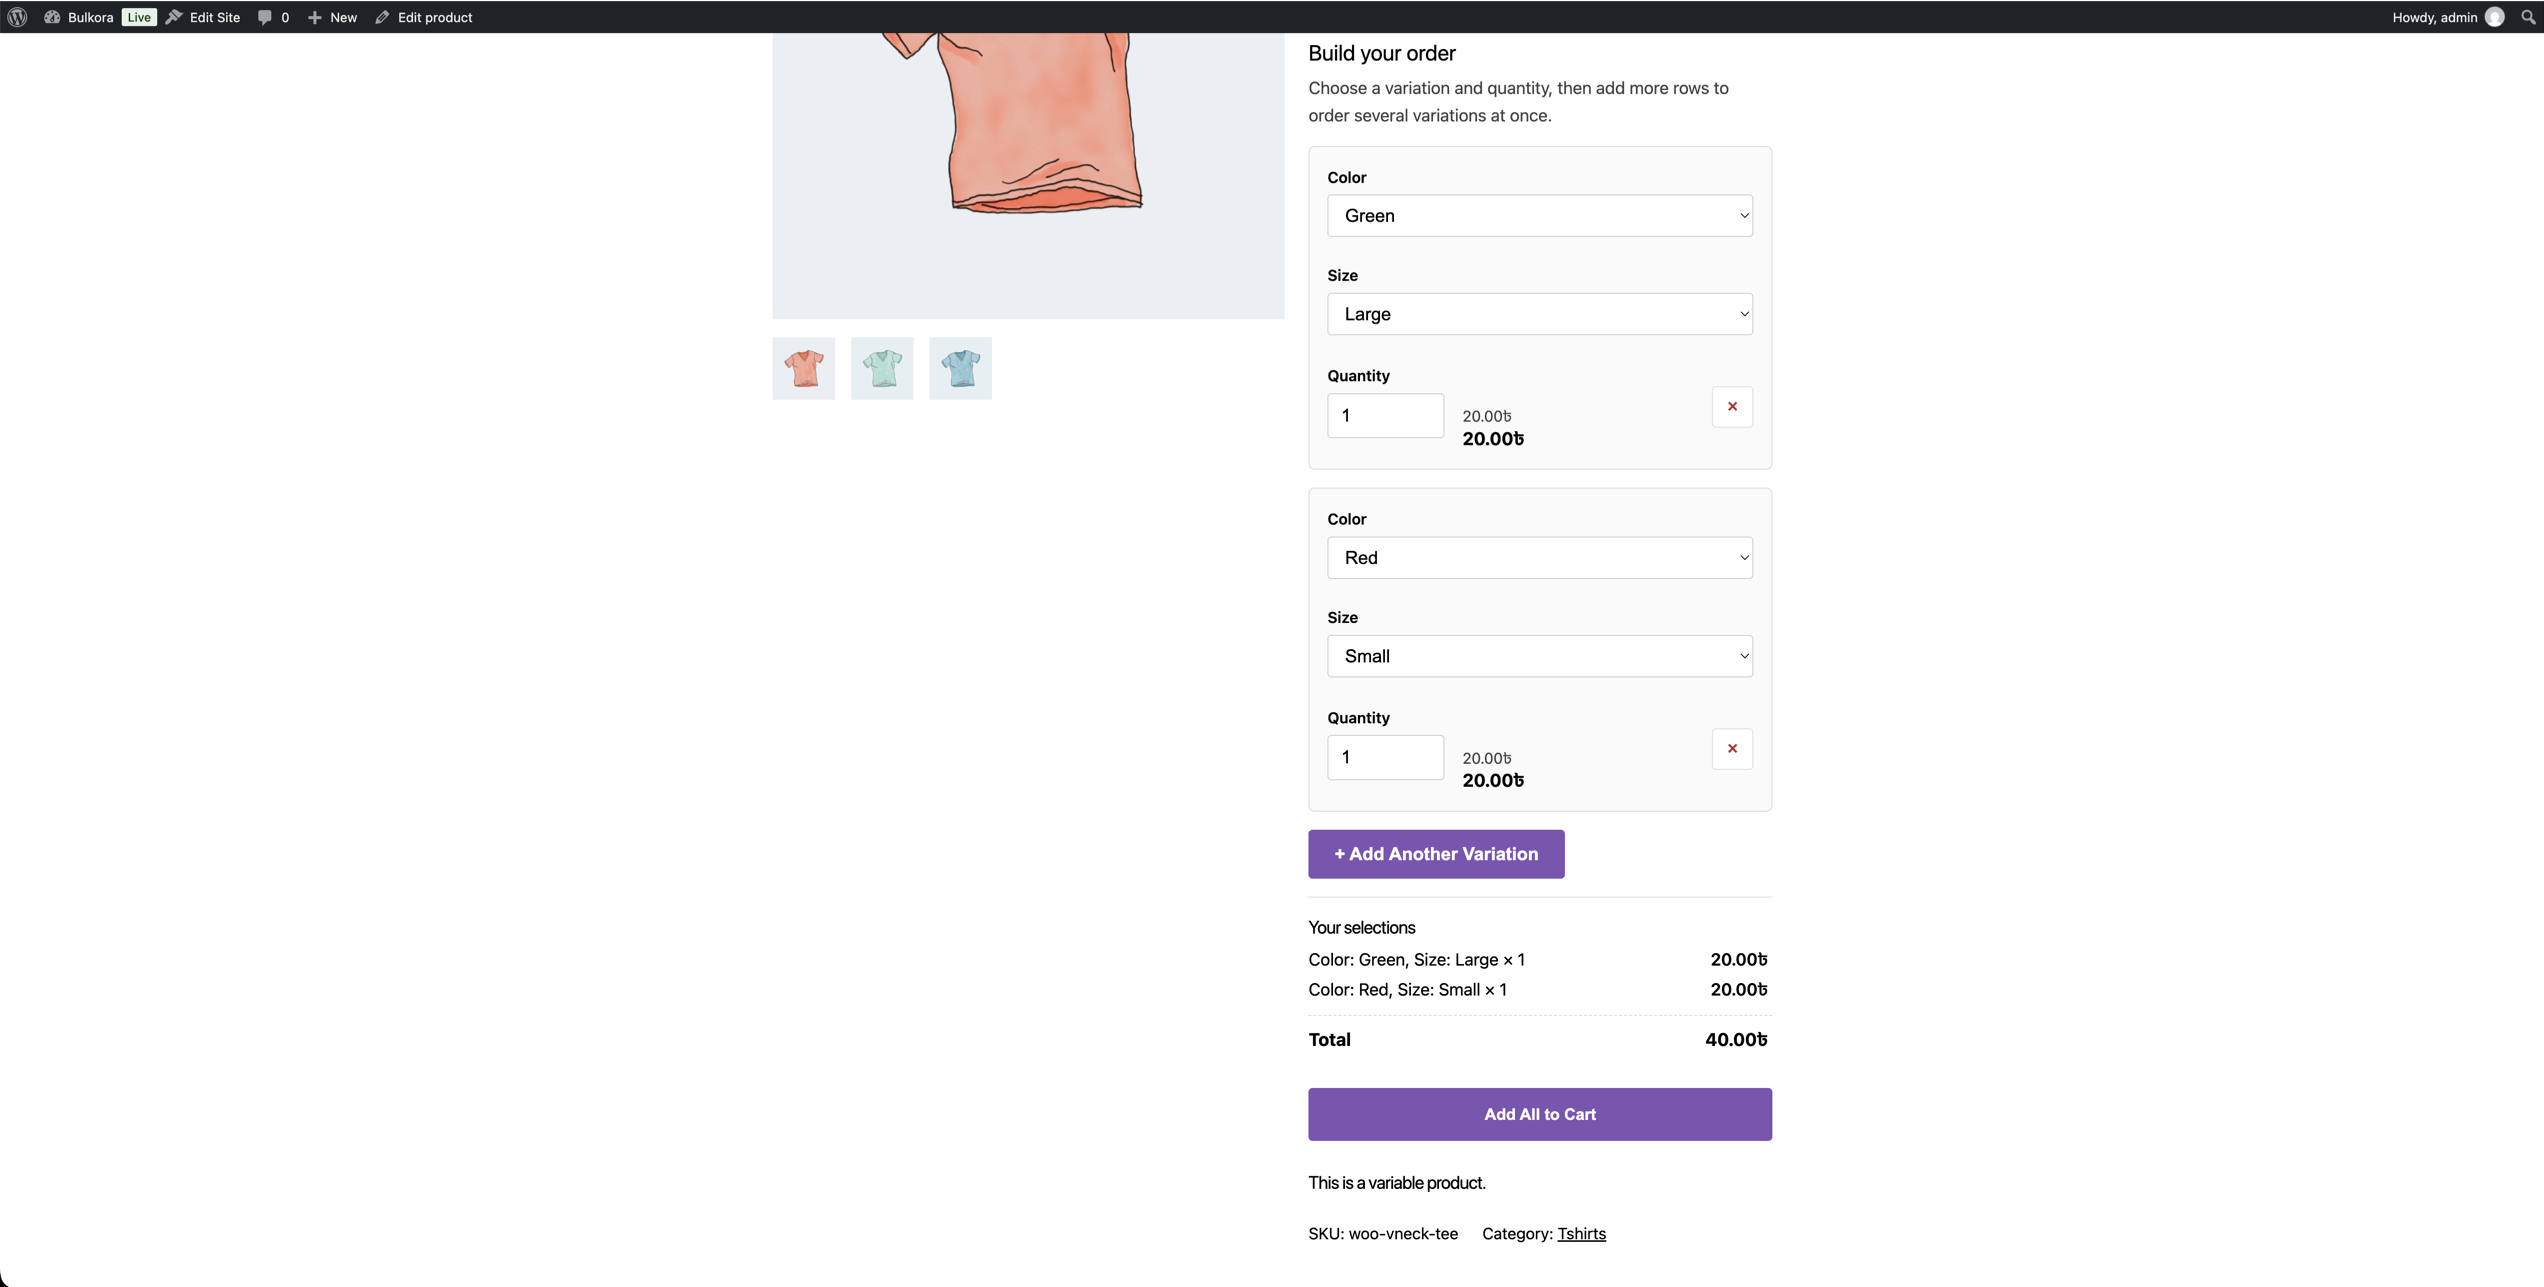2544x1287 pixels.
Task: Click the 40.00৳ total amount
Action: click(1736, 1040)
